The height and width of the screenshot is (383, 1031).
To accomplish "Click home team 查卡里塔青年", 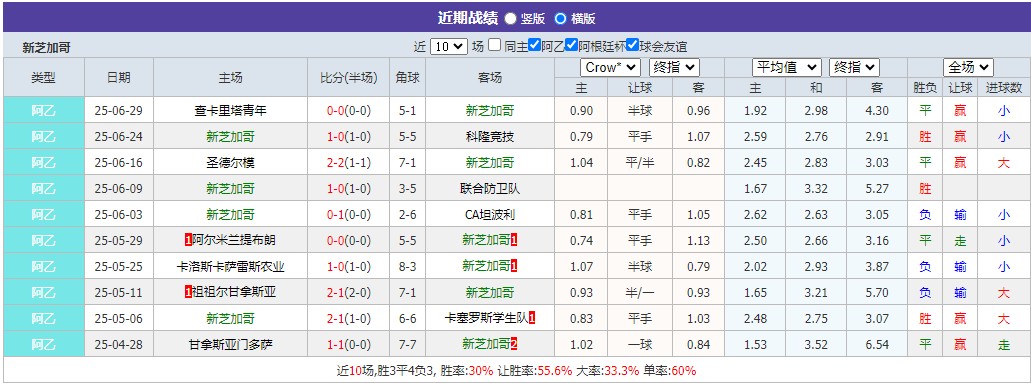I will (230, 111).
